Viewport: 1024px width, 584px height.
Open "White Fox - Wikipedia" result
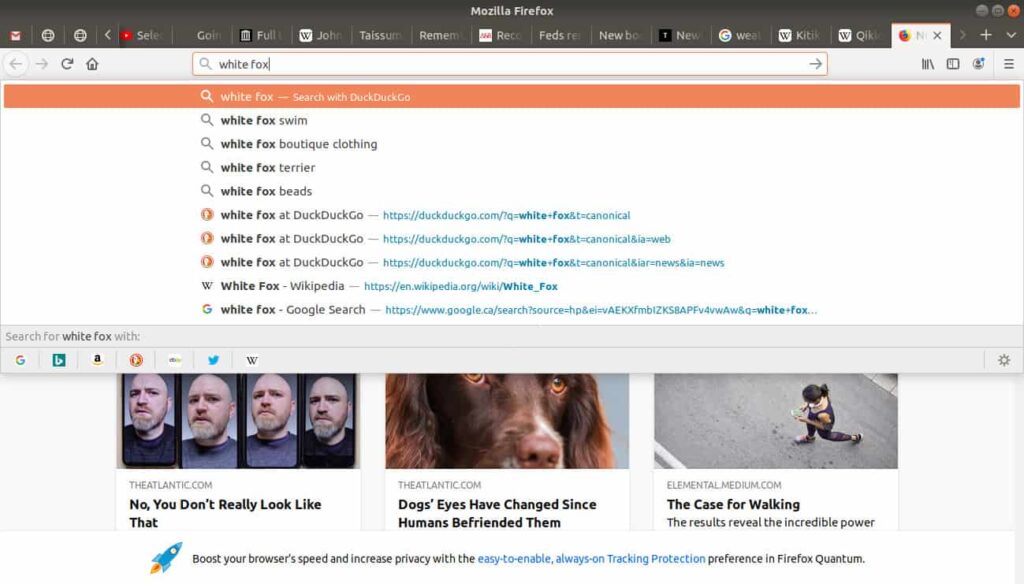(511, 286)
